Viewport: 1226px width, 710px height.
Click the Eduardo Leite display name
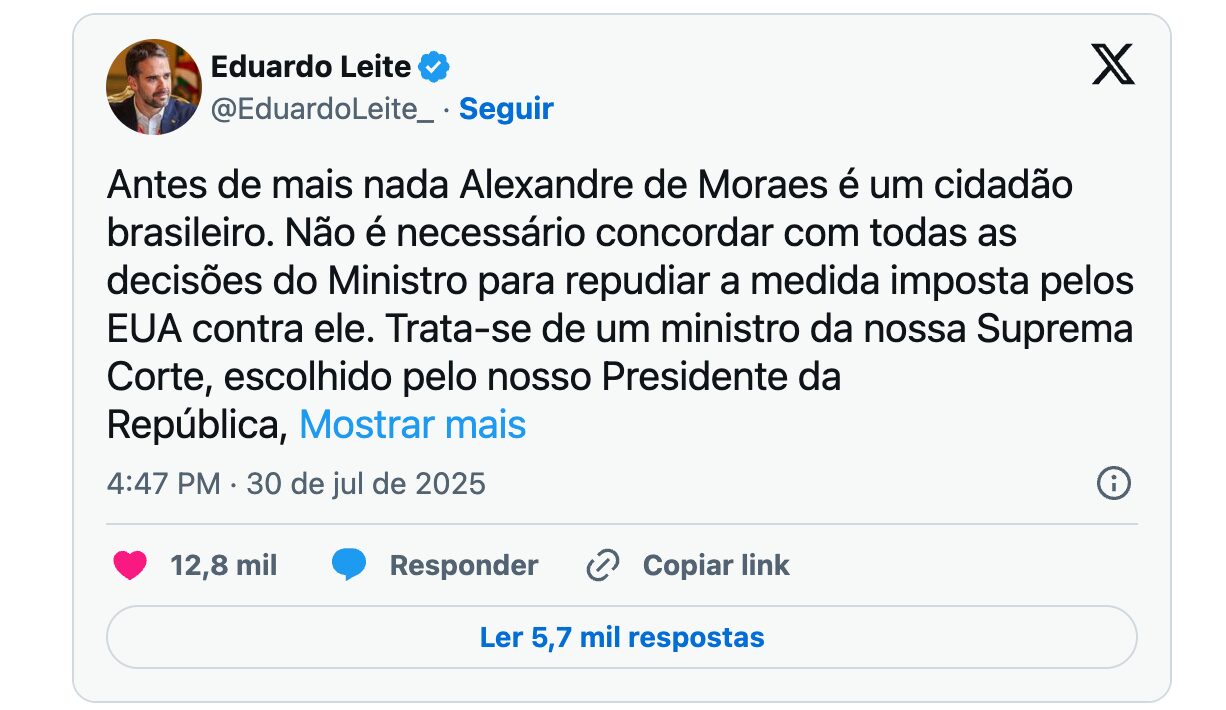311,67
